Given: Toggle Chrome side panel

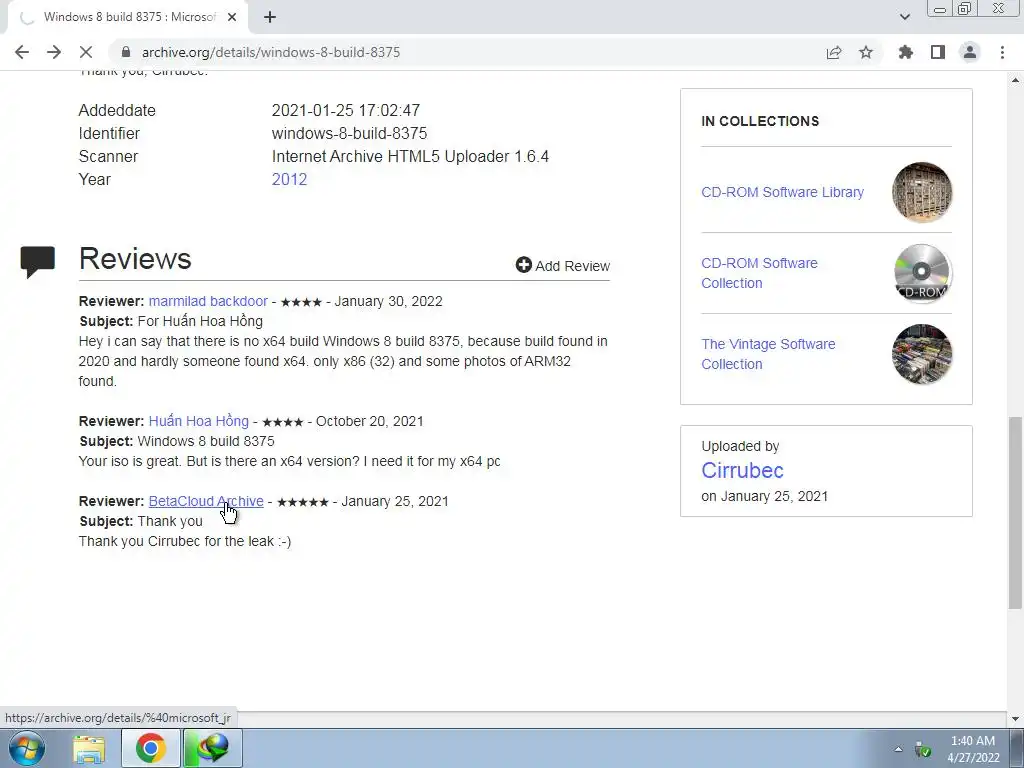Looking at the screenshot, I should coord(938,52).
